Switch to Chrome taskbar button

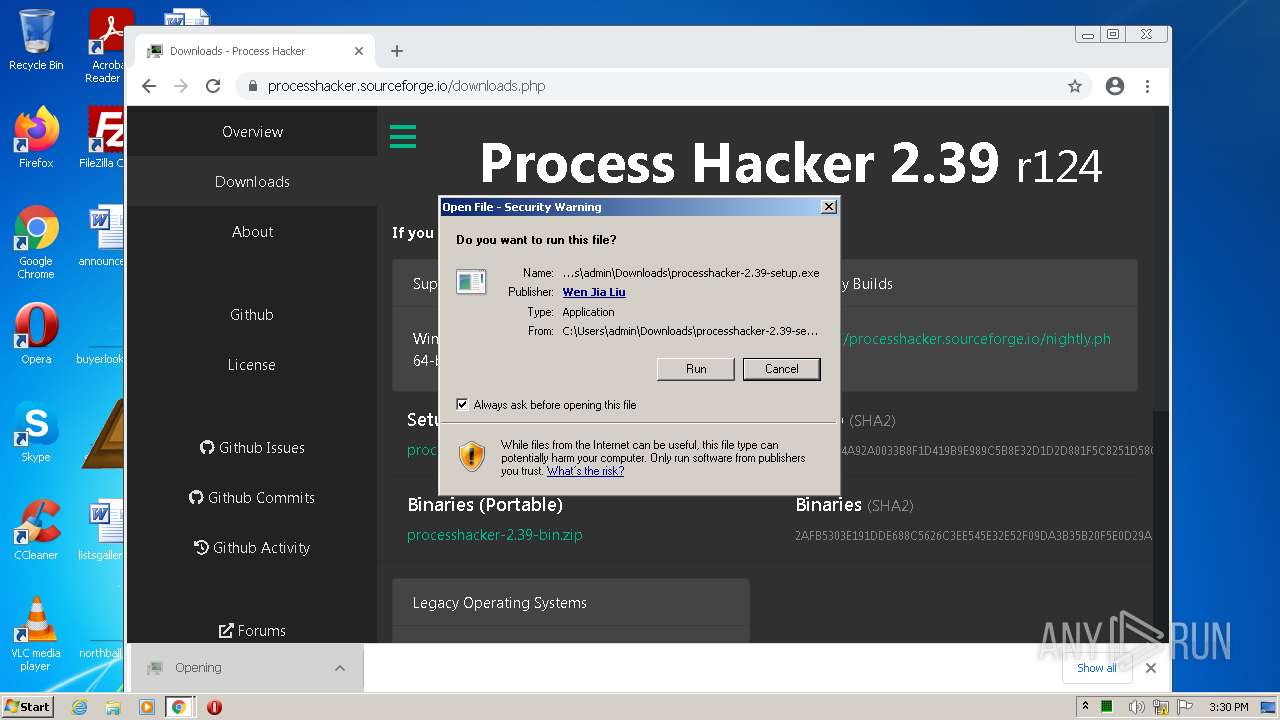(179, 707)
